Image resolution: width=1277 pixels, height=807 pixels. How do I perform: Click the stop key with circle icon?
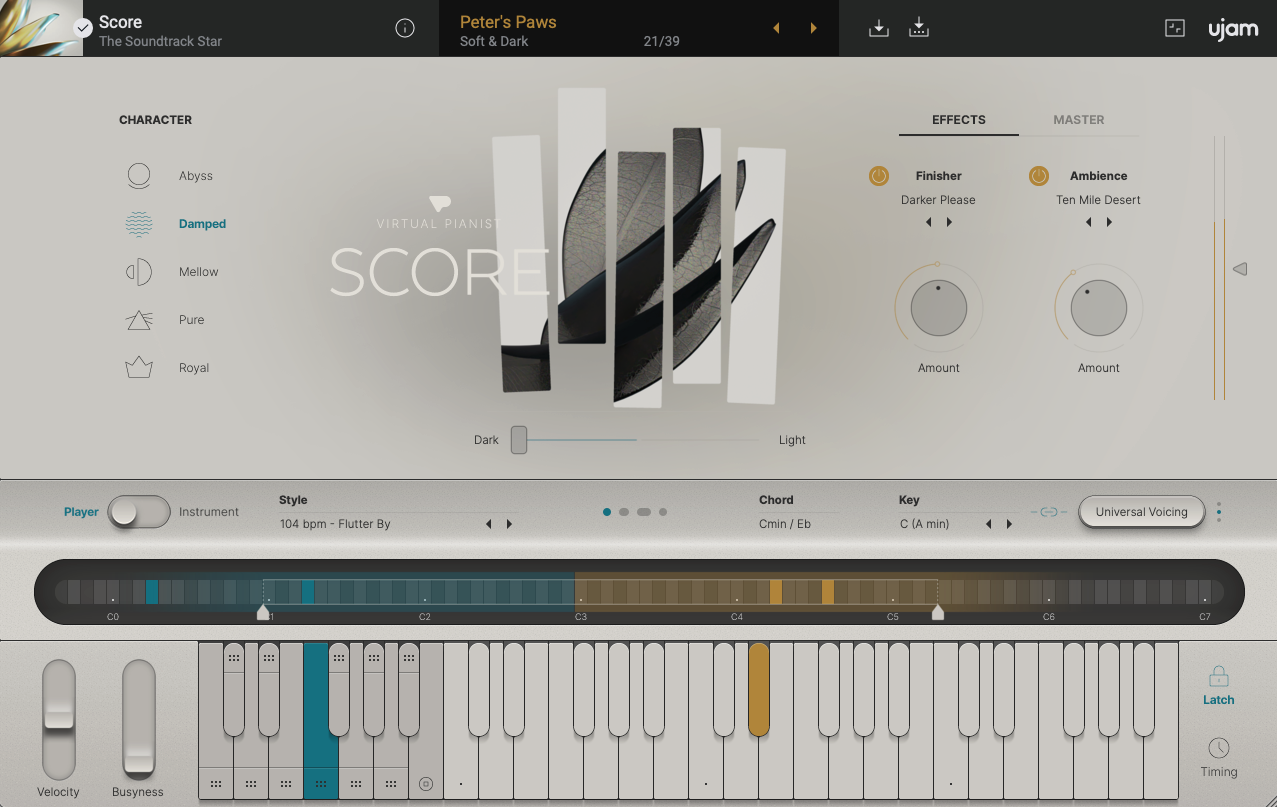click(x=426, y=784)
